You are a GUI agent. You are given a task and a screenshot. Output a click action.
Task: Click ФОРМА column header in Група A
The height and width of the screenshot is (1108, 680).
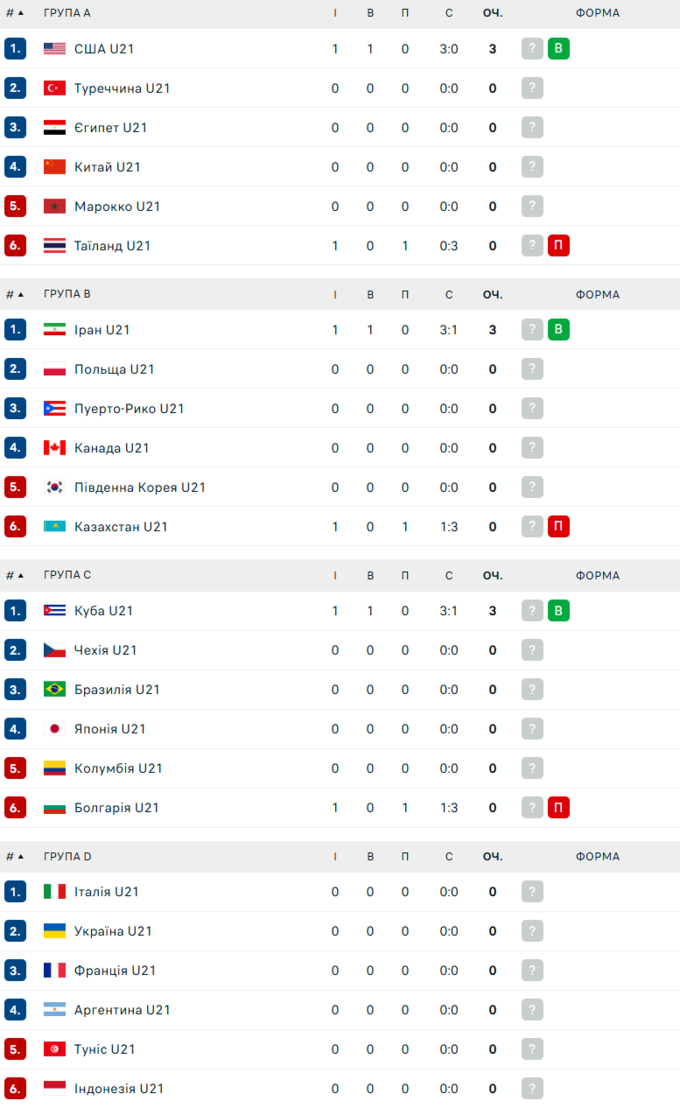597,13
